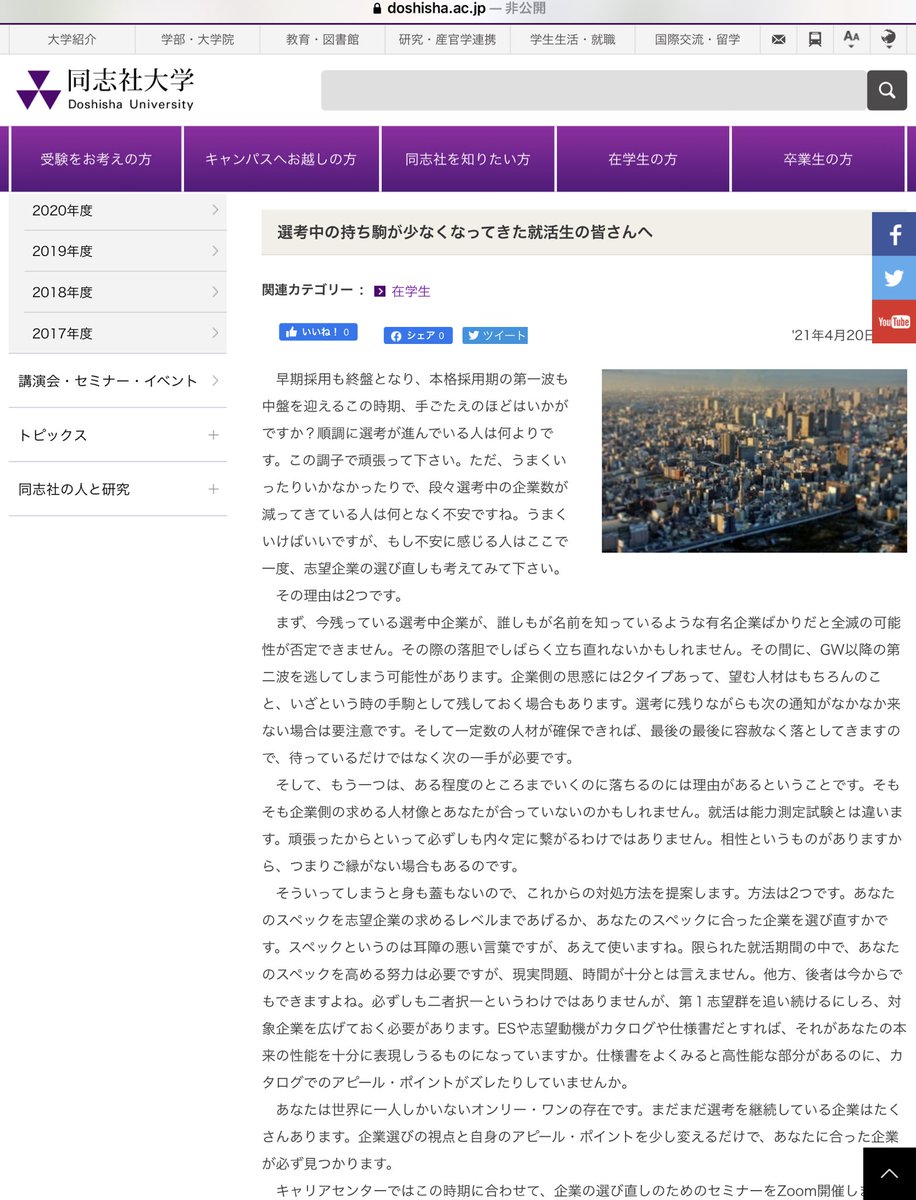Viewport: 916px width, 1200px height.
Task: Click 在学生 category link
Action: point(411,291)
